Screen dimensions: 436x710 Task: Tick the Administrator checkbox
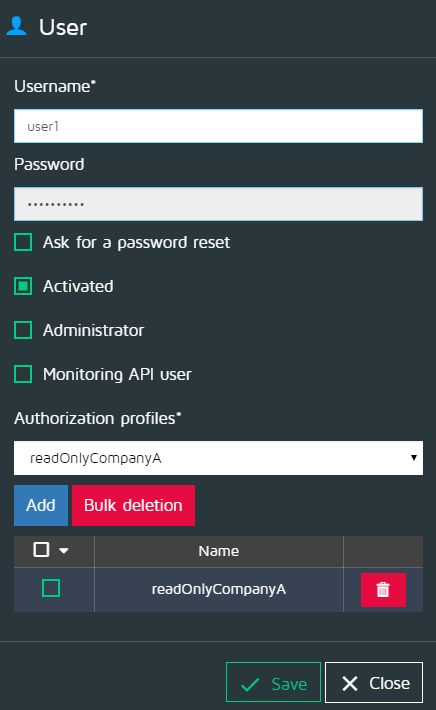point(23,330)
